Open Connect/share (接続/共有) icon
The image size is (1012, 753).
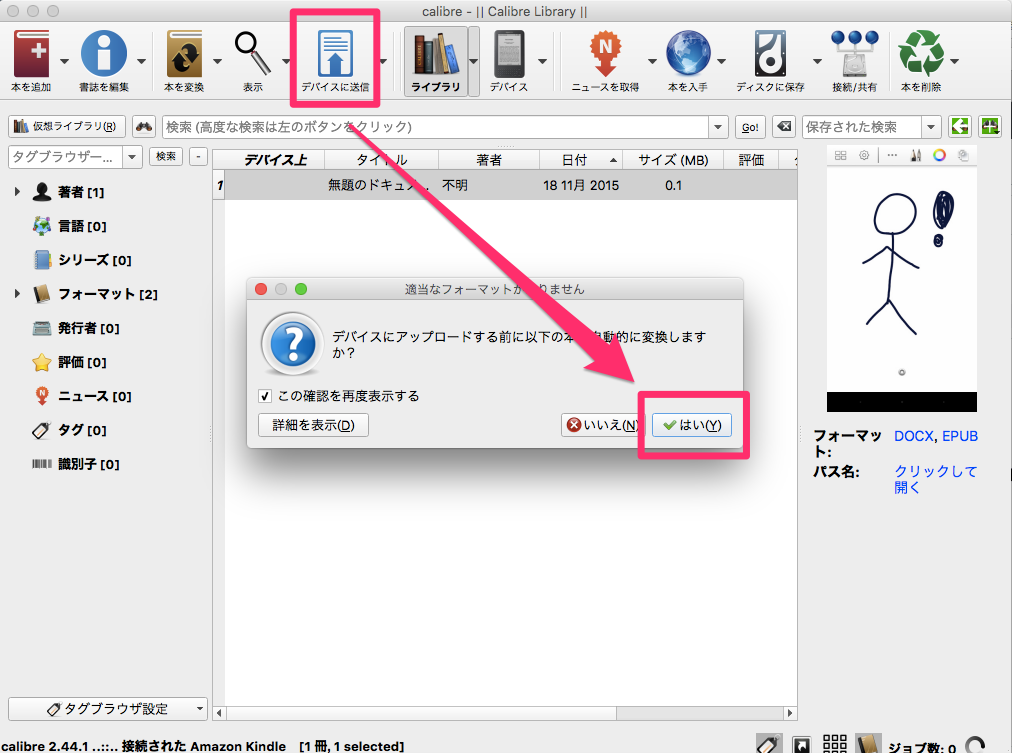pyautogui.click(x=855, y=54)
